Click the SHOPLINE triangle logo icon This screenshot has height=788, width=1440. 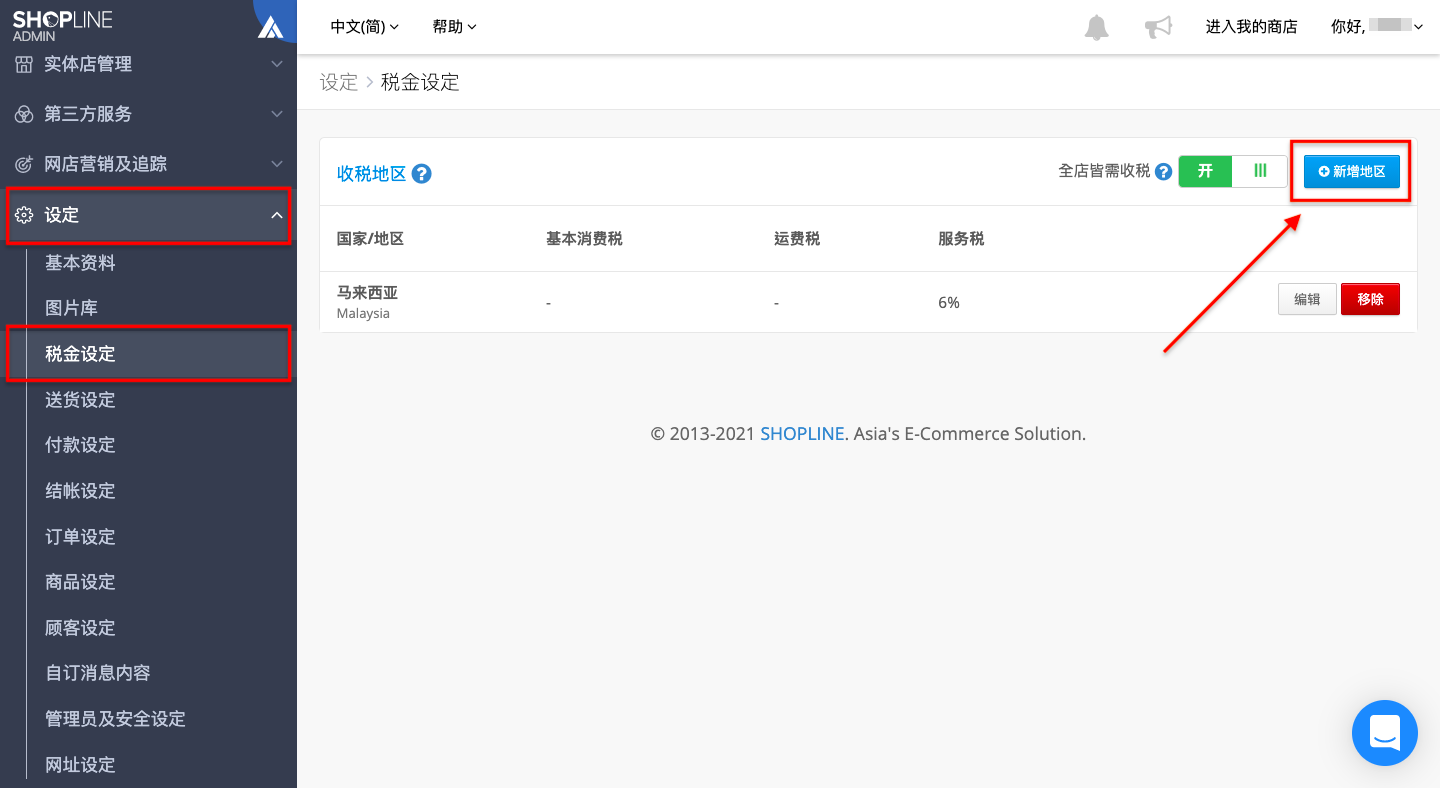click(270, 27)
